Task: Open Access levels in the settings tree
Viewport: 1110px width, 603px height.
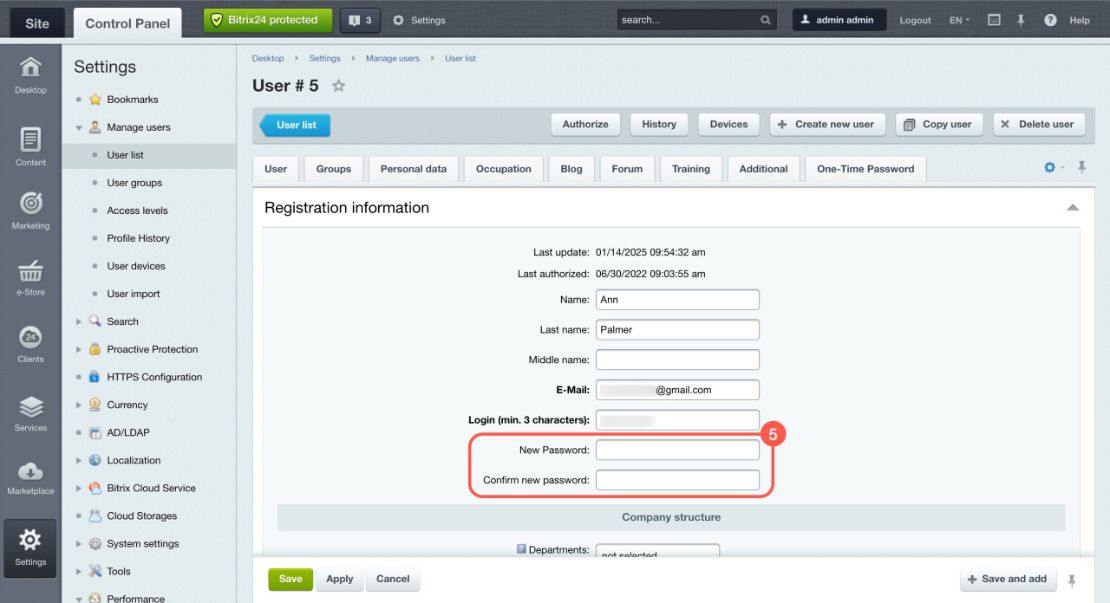Action: [137, 210]
